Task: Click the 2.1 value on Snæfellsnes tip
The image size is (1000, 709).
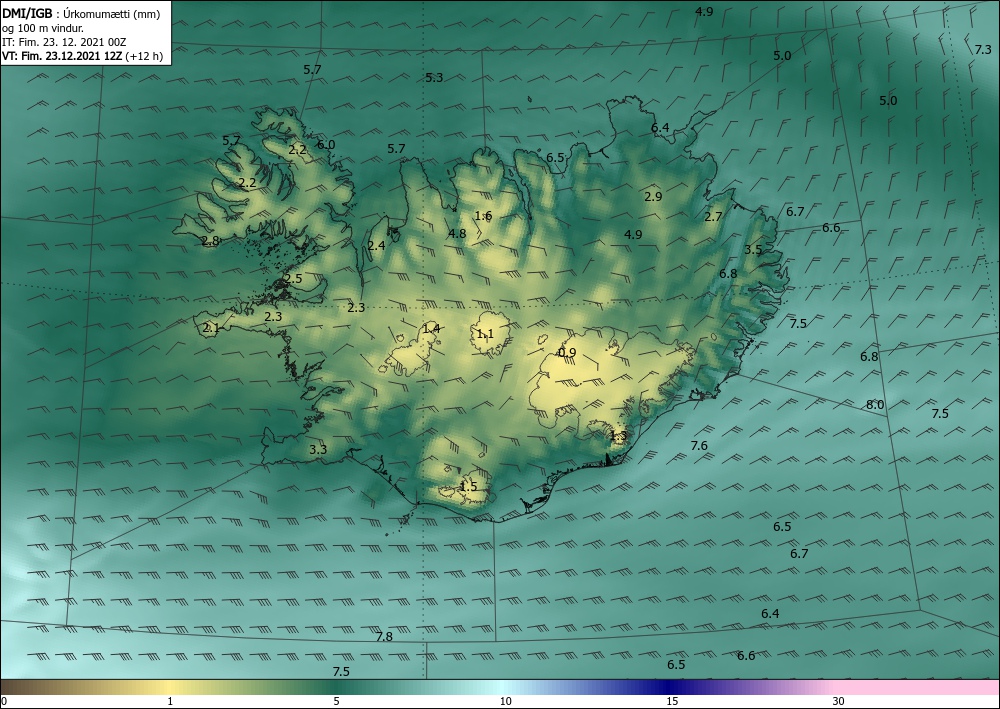Action: pyautogui.click(x=211, y=328)
